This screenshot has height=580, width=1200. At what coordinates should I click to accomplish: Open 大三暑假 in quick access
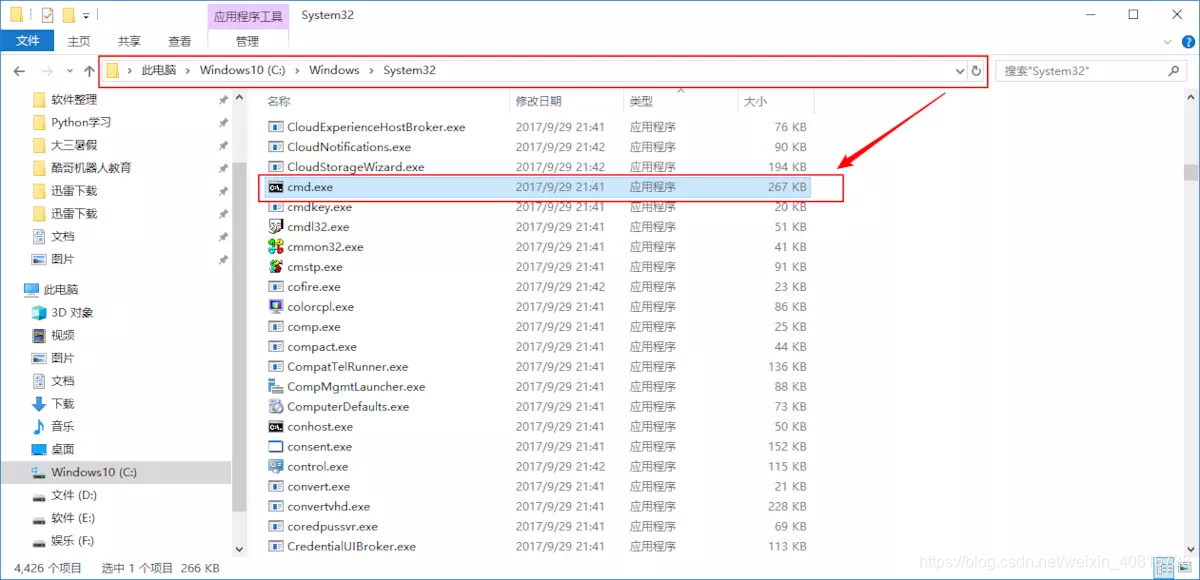(x=74, y=145)
